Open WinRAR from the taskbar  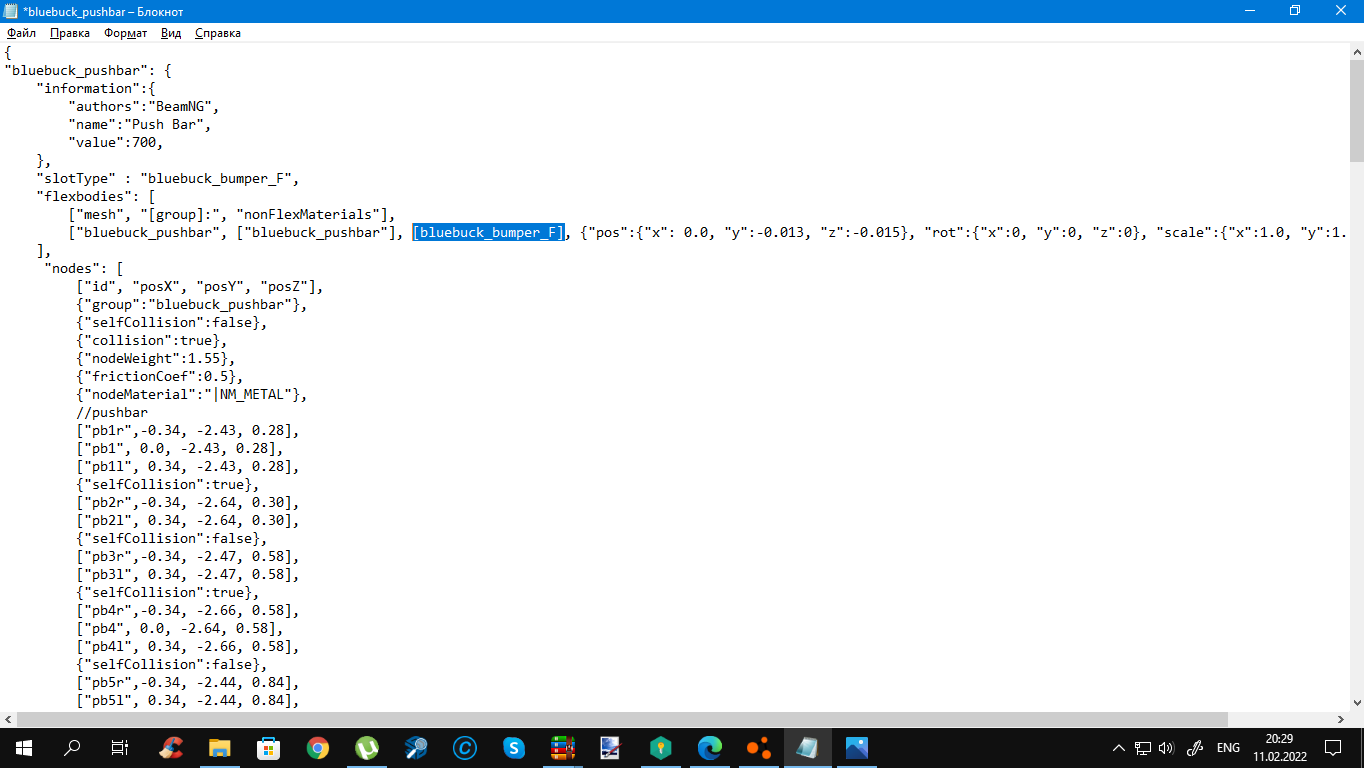pyautogui.click(x=563, y=747)
